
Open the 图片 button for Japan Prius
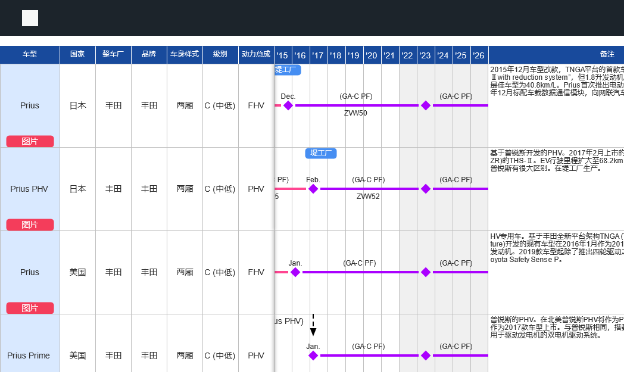coord(30,141)
